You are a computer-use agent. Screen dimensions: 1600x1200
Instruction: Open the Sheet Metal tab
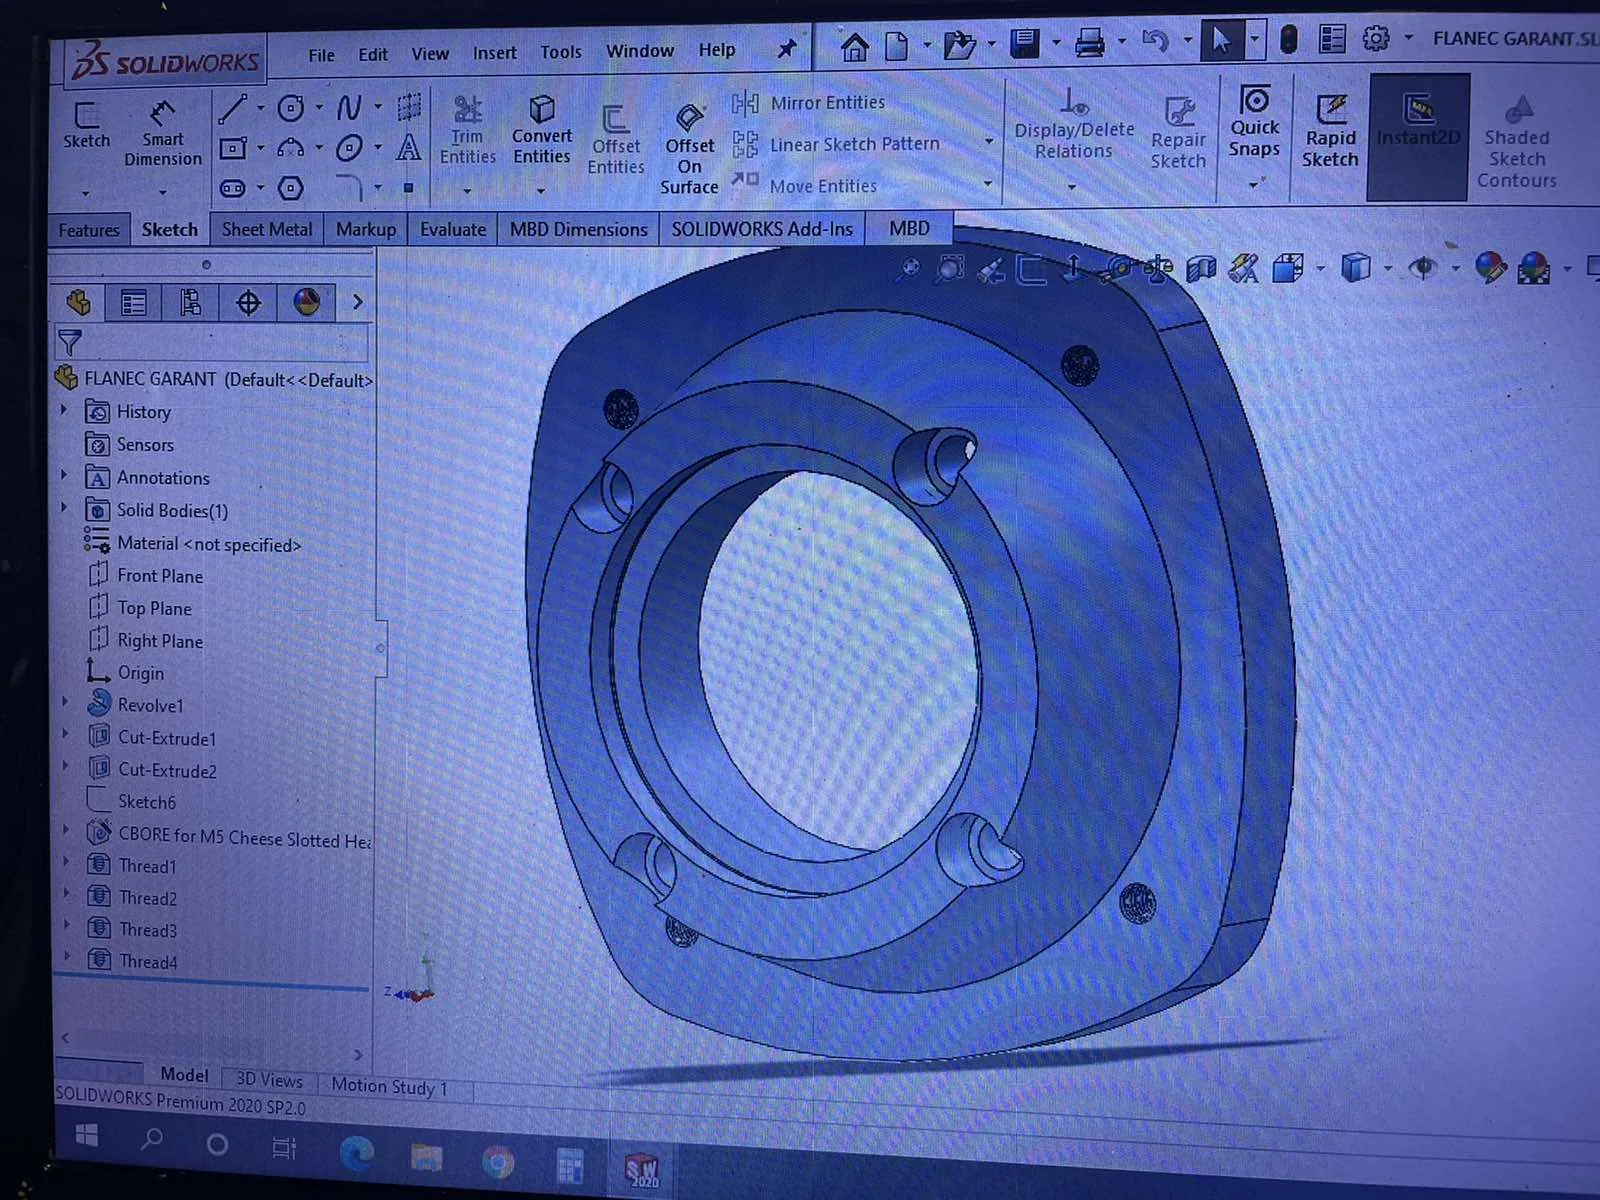[x=267, y=229]
